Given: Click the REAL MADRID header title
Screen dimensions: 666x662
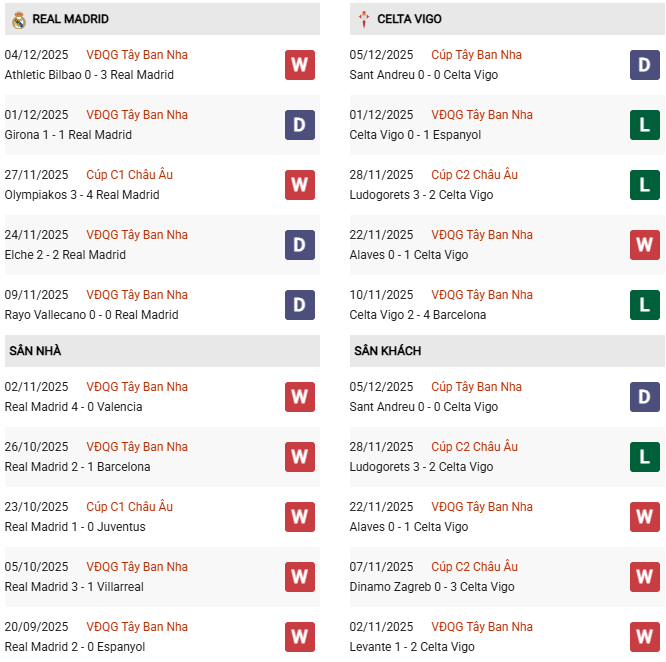Looking at the screenshot, I should point(70,19).
